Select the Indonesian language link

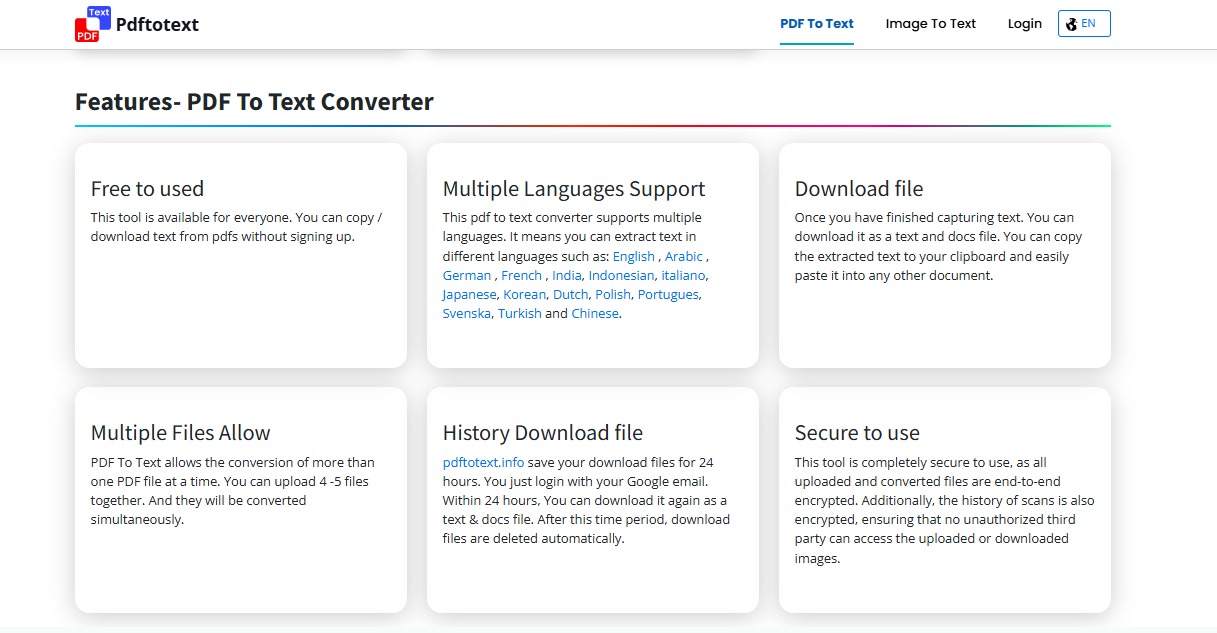pos(621,276)
